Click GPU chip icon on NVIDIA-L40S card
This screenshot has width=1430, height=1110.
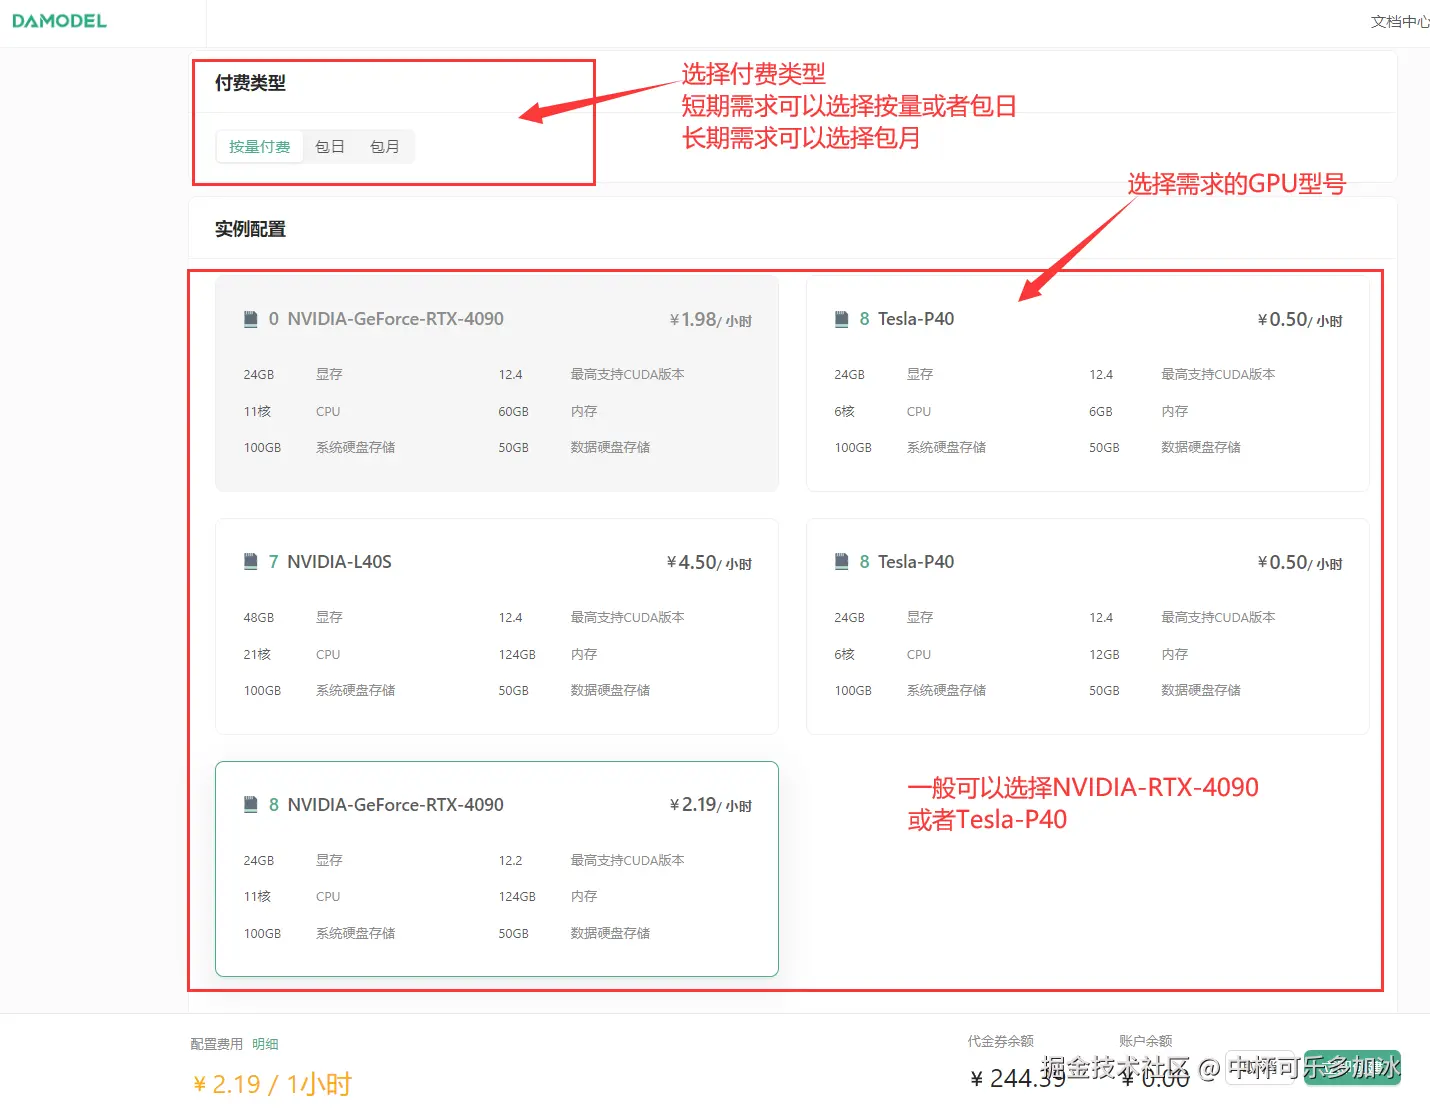tap(251, 562)
